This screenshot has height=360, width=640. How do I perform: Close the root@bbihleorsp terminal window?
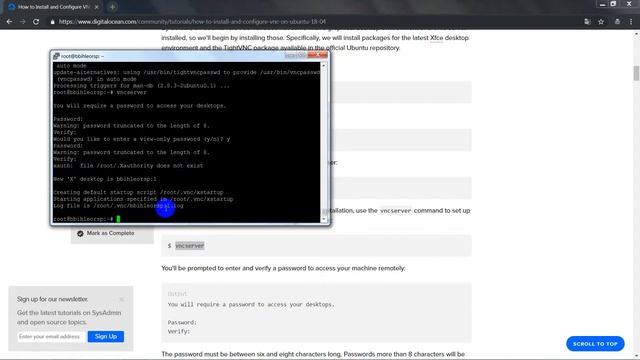318,55
